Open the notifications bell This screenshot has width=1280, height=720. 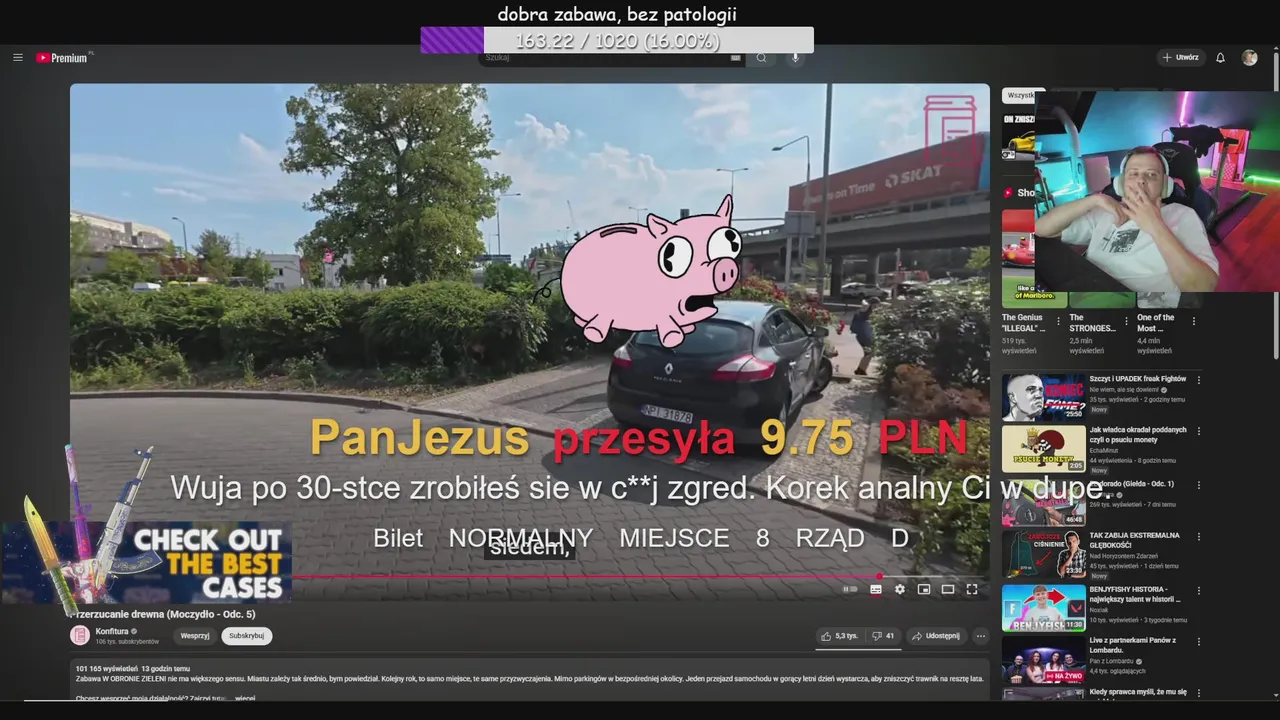pyautogui.click(x=1220, y=58)
